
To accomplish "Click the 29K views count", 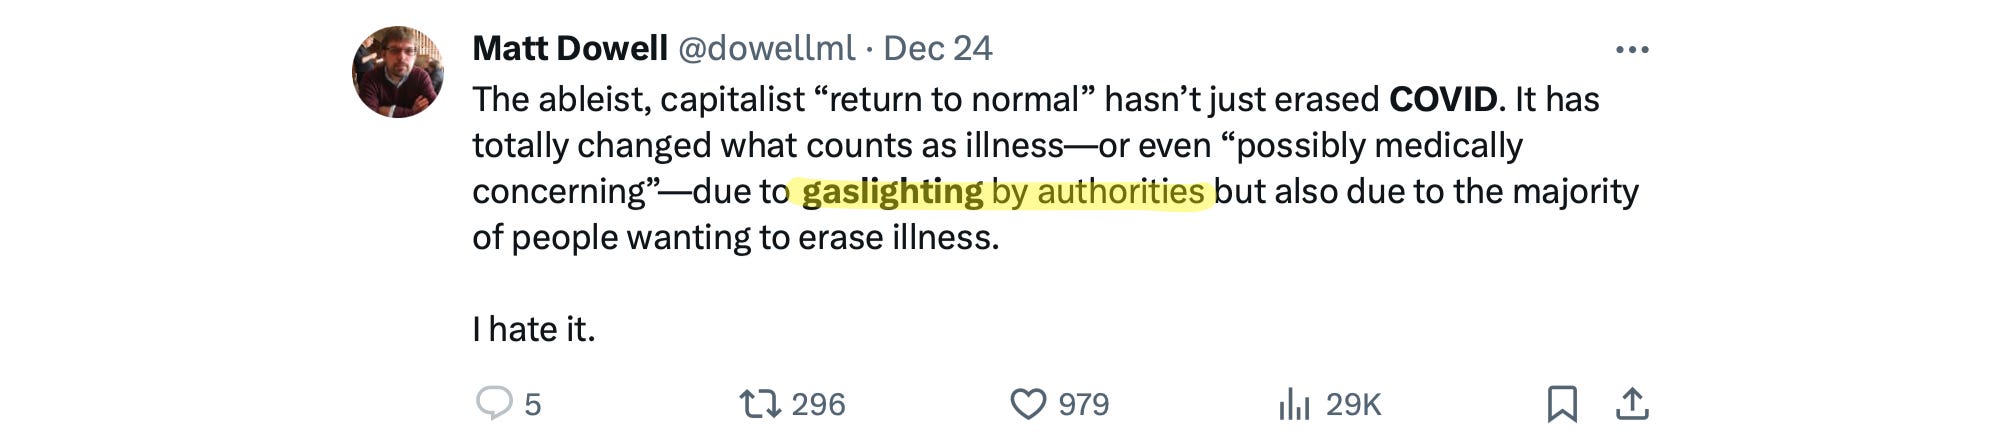I will (x=1353, y=404).
